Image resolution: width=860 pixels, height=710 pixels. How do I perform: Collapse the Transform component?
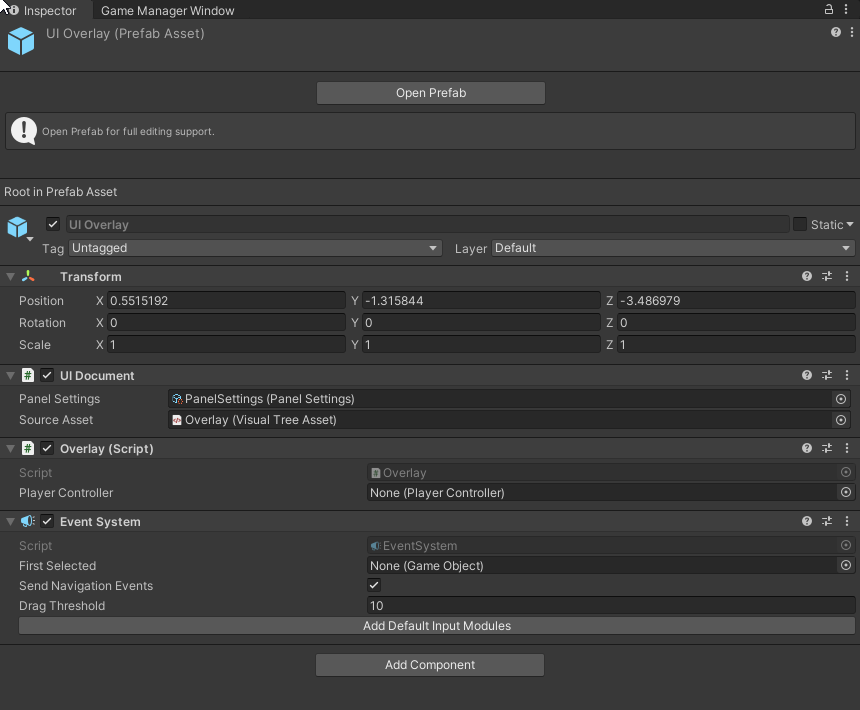10,276
